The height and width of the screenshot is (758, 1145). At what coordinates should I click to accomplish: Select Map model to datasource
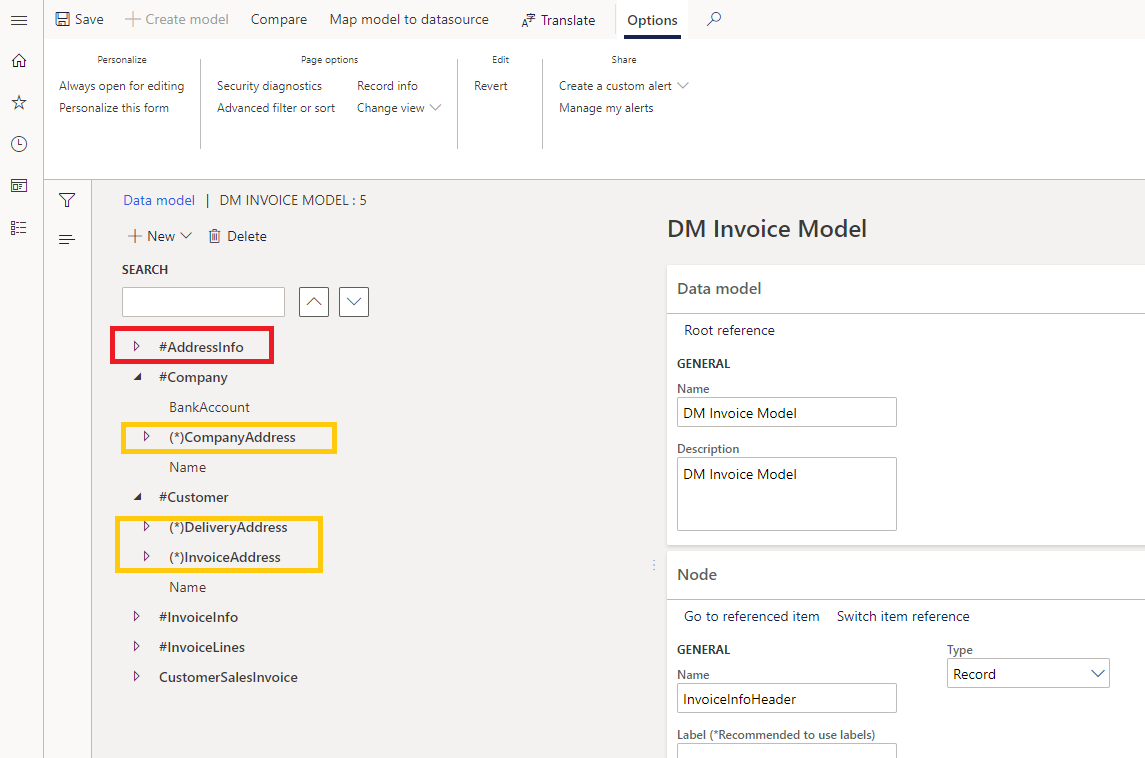click(408, 18)
